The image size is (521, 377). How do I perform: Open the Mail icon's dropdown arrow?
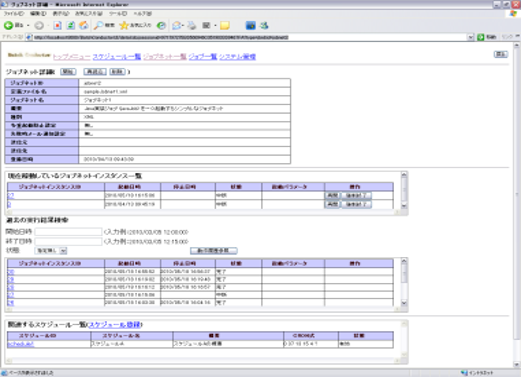pos(183,26)
